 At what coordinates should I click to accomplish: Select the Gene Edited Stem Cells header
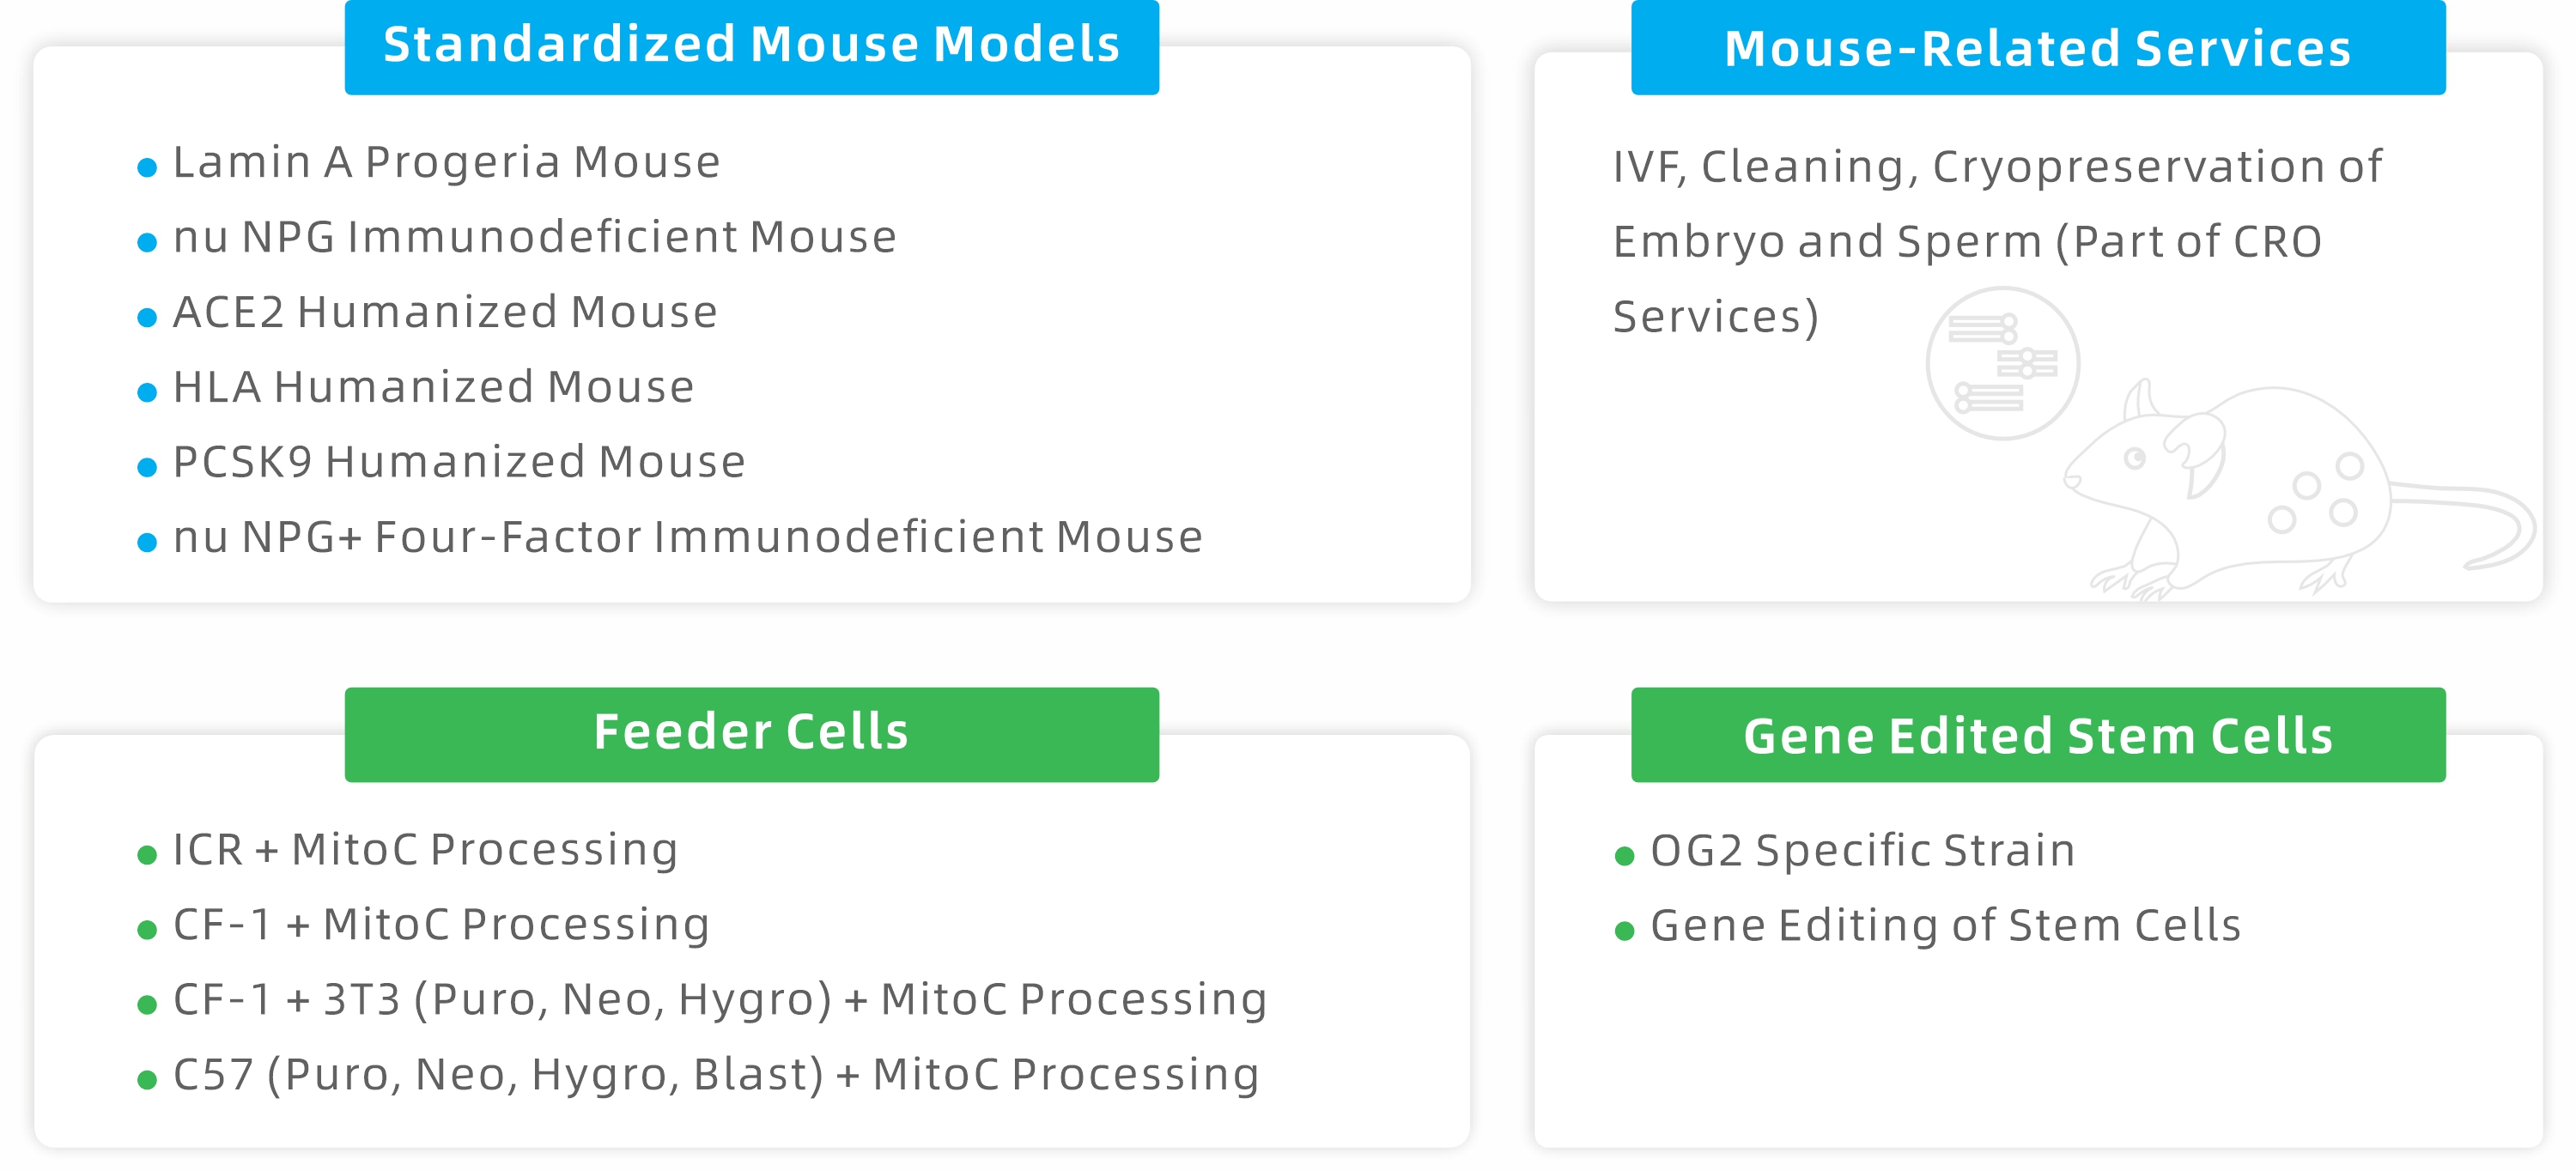click(x=2038, y=734)
